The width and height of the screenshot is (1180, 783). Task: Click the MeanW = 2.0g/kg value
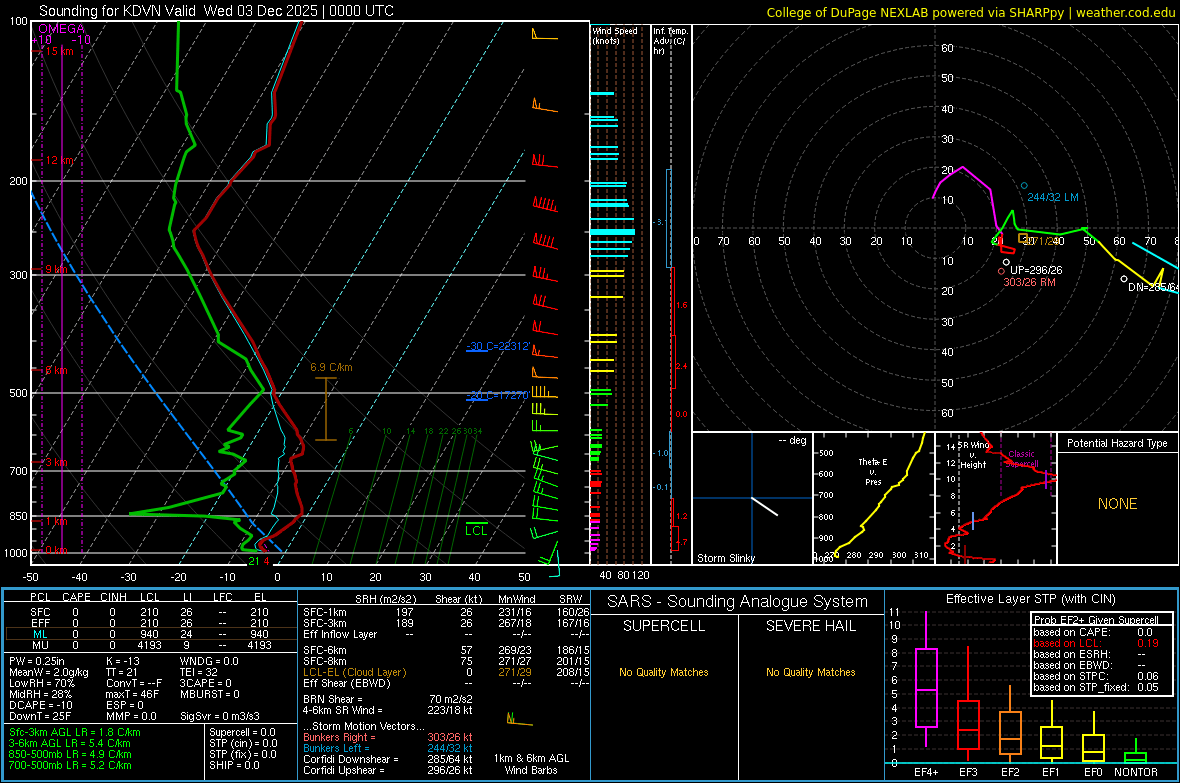pyautogui.click(x=48, y=672)
